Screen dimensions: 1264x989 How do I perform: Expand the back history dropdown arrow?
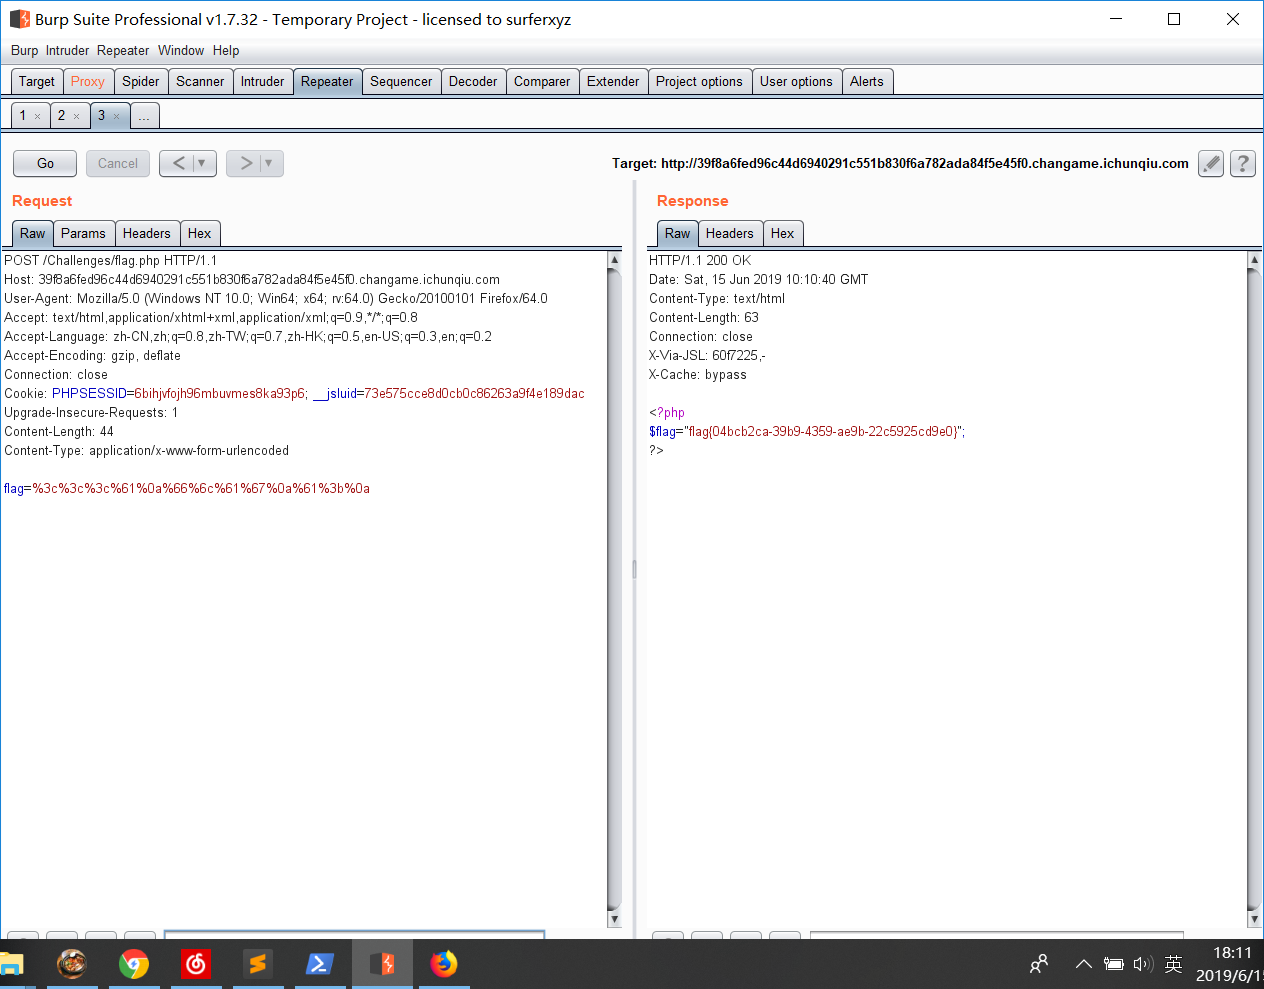click(x=202, y=163)
